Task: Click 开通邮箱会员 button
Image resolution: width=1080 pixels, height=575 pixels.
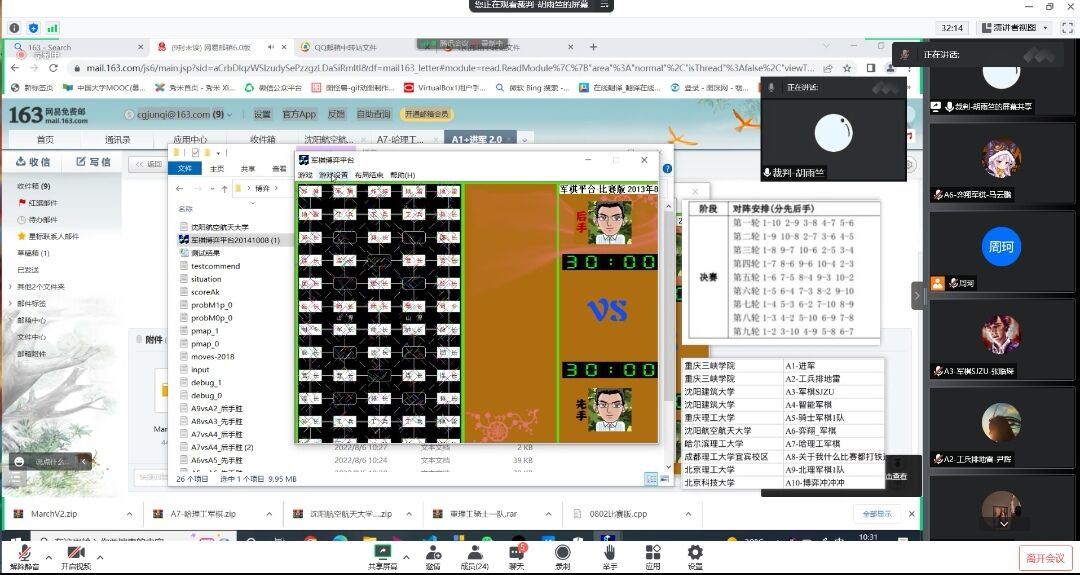Action: pos(426,114)
